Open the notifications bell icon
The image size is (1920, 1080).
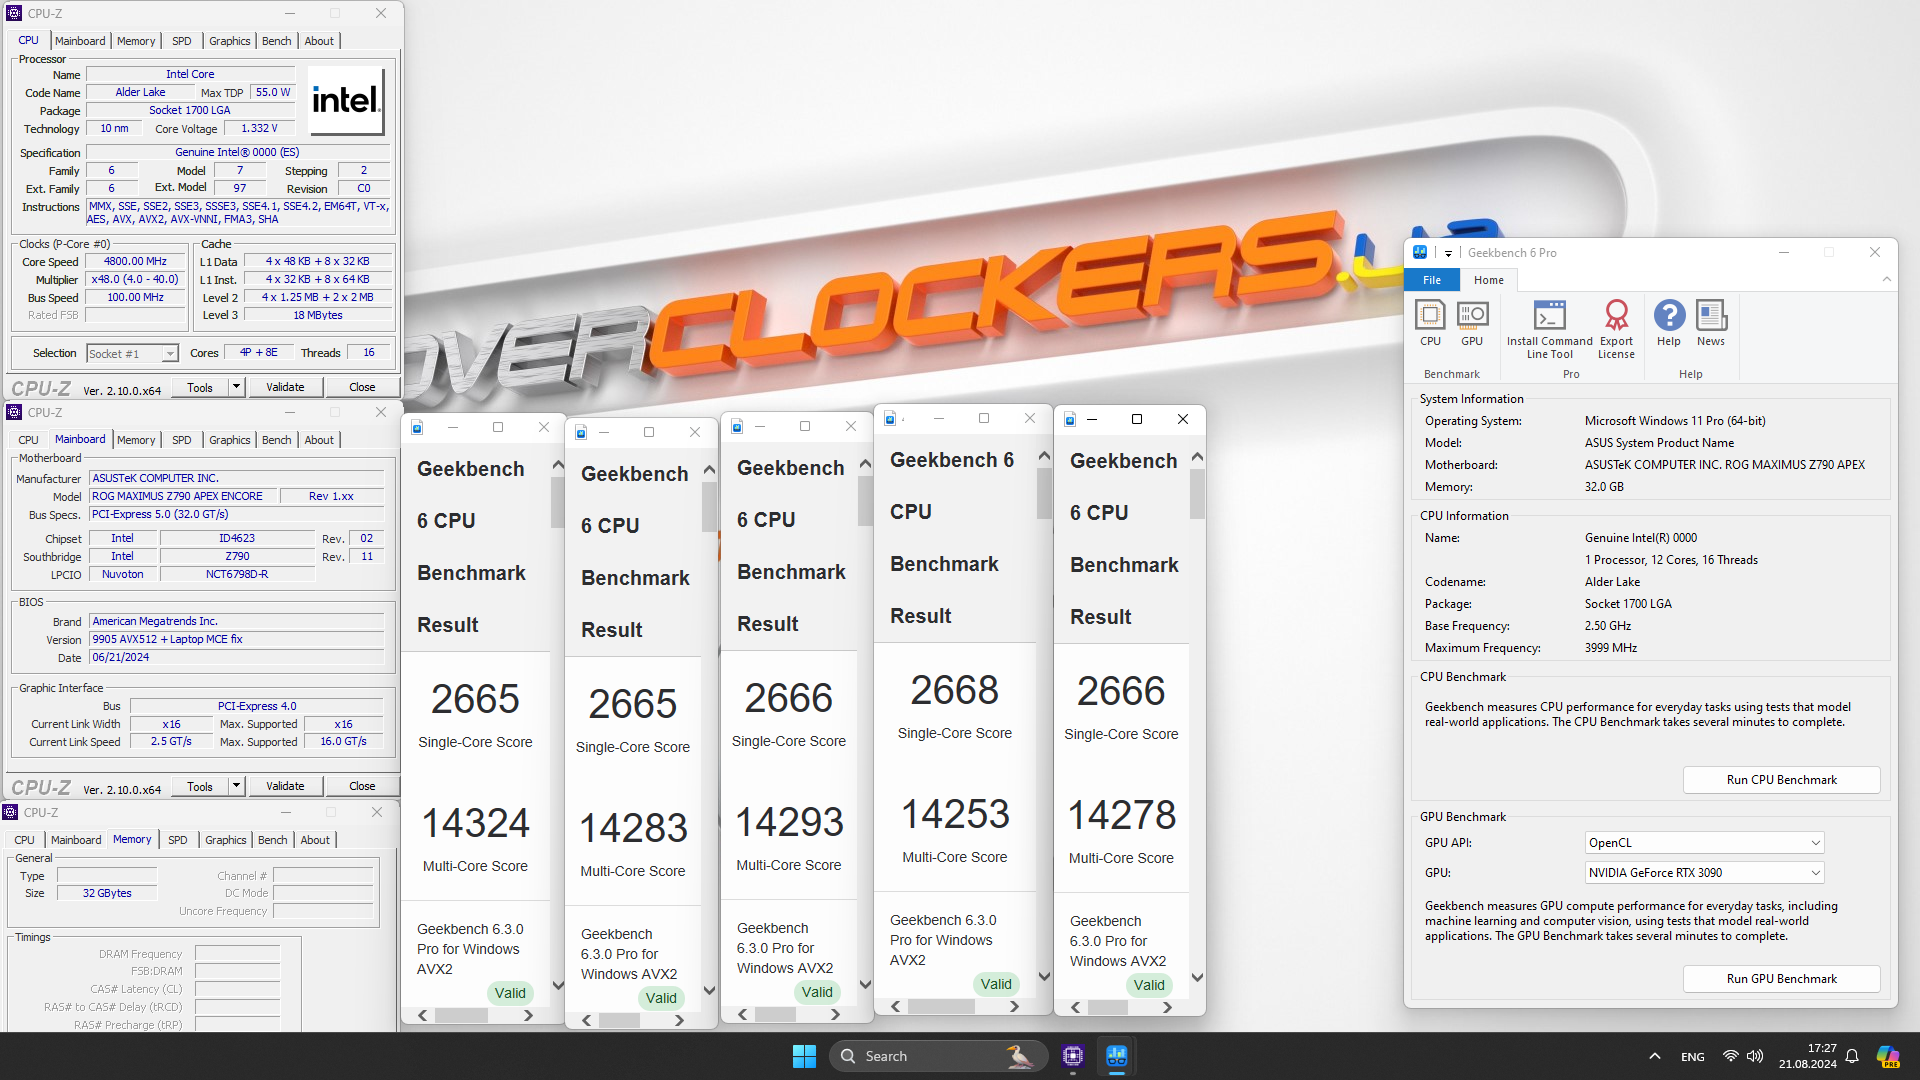point(1852,1056)
